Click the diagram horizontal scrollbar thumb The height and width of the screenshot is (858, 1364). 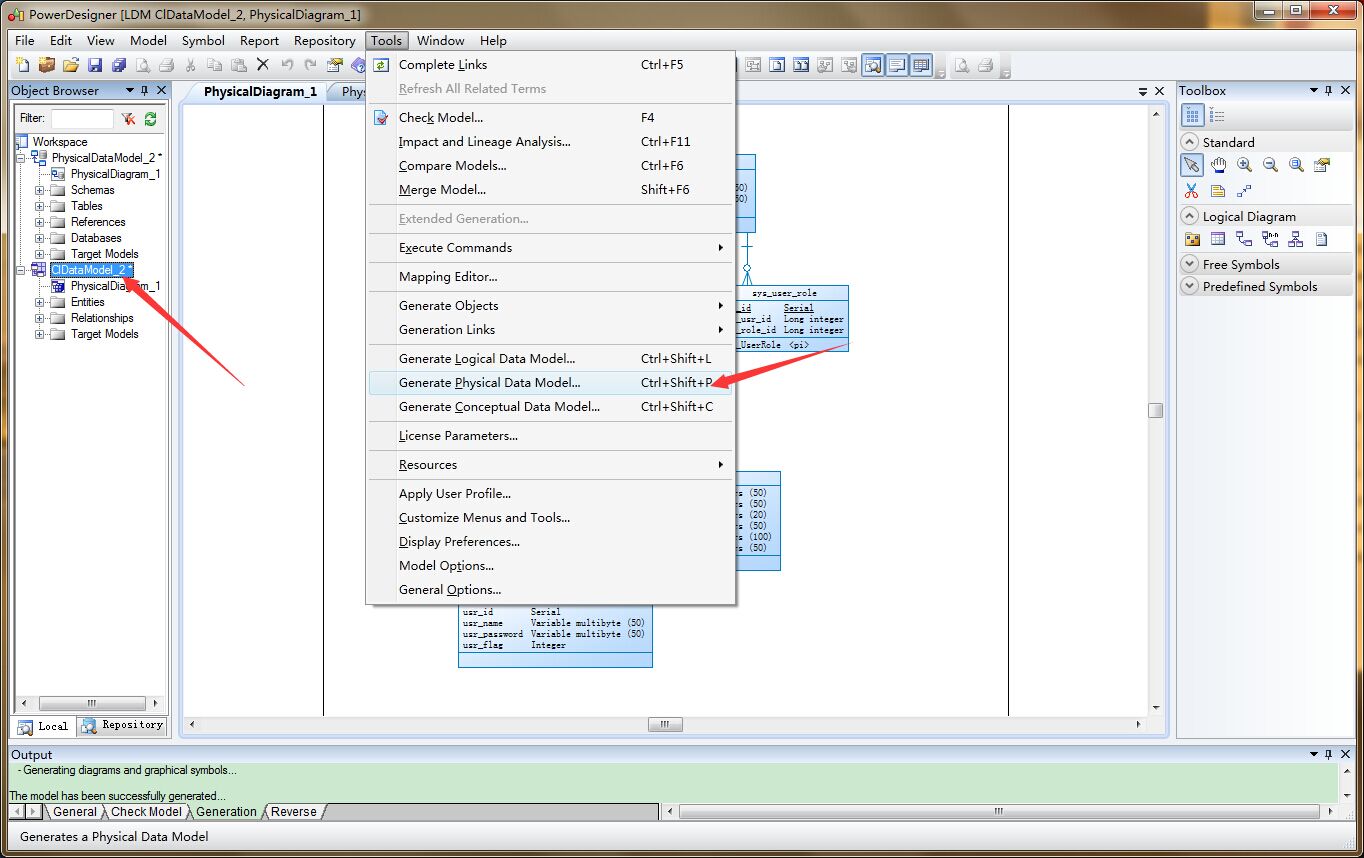point(665,724)
